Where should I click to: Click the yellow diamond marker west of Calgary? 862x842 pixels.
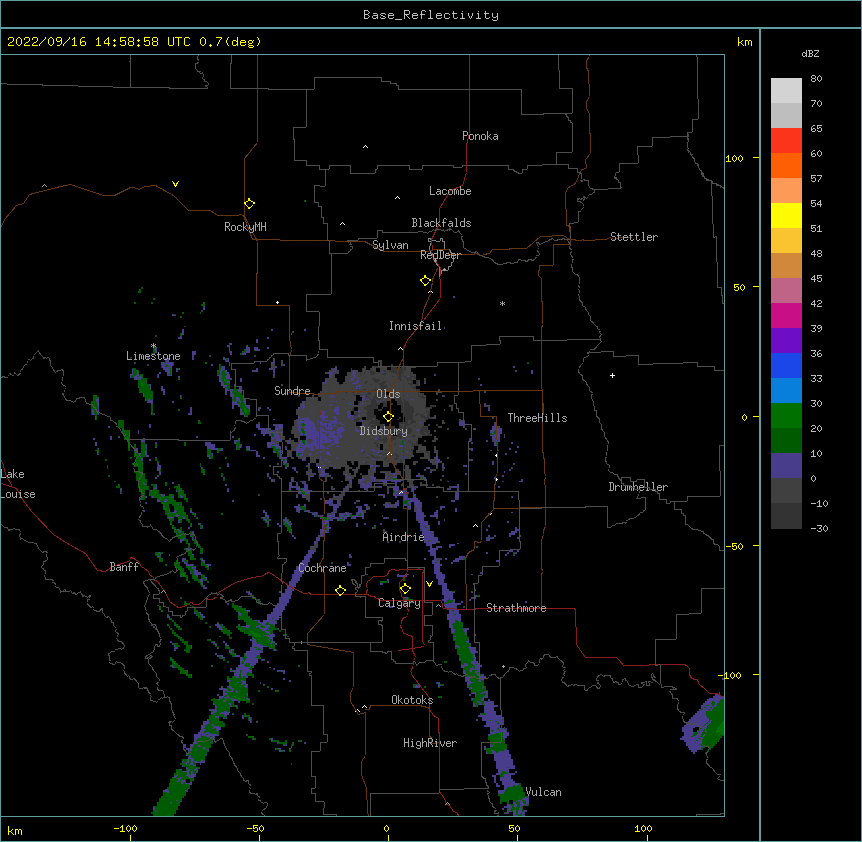tap(340, 590)
